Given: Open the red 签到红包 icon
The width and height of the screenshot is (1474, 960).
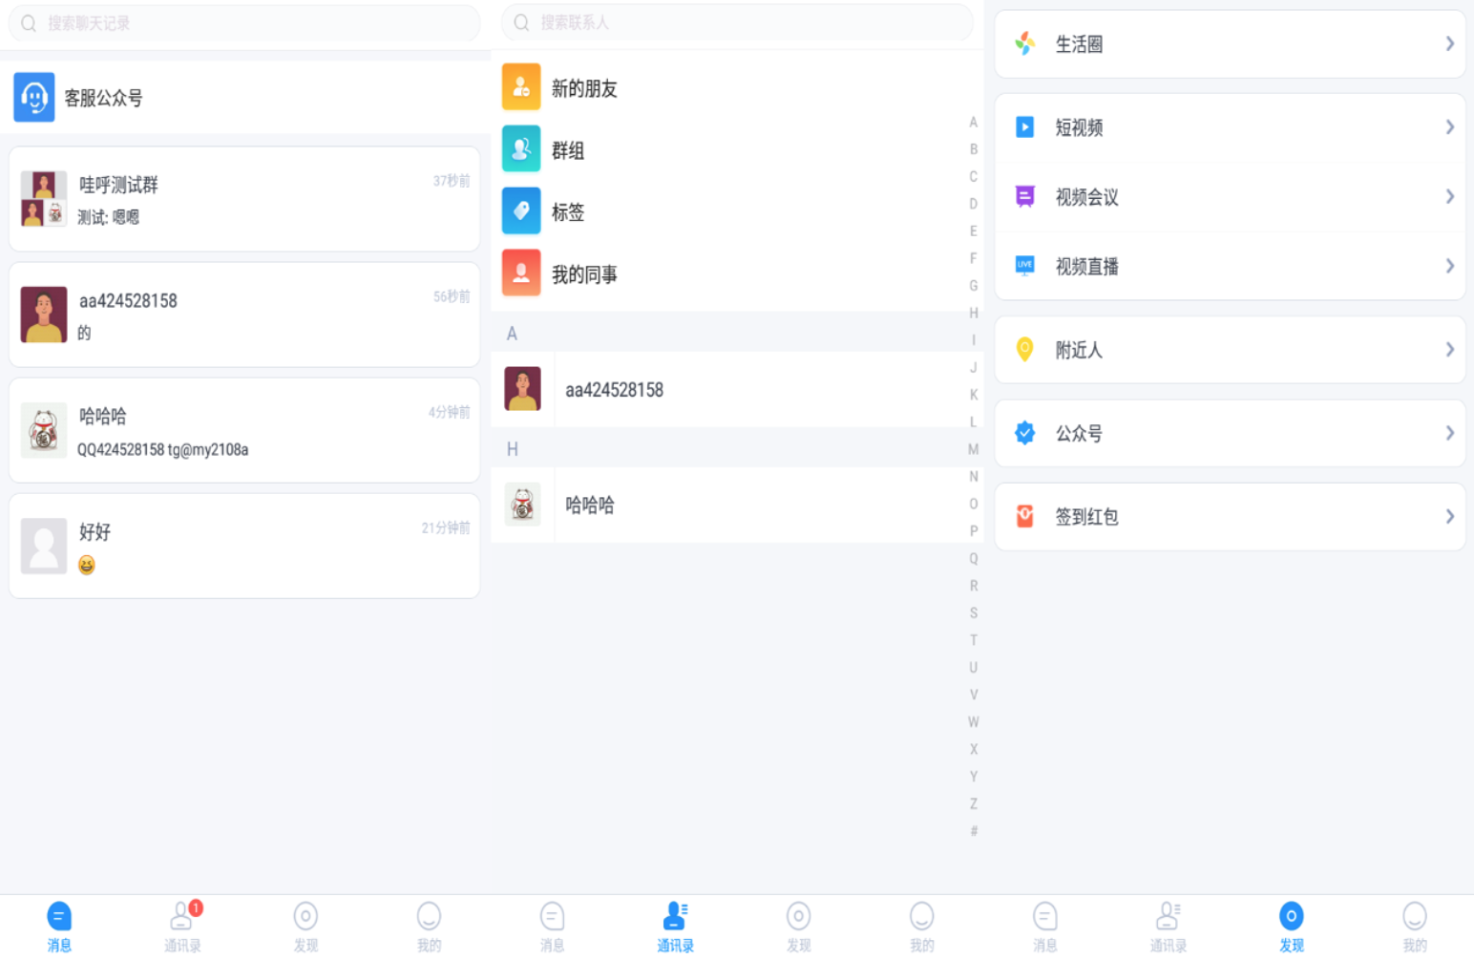Looking at the screenshot, I should point(1025,516).
